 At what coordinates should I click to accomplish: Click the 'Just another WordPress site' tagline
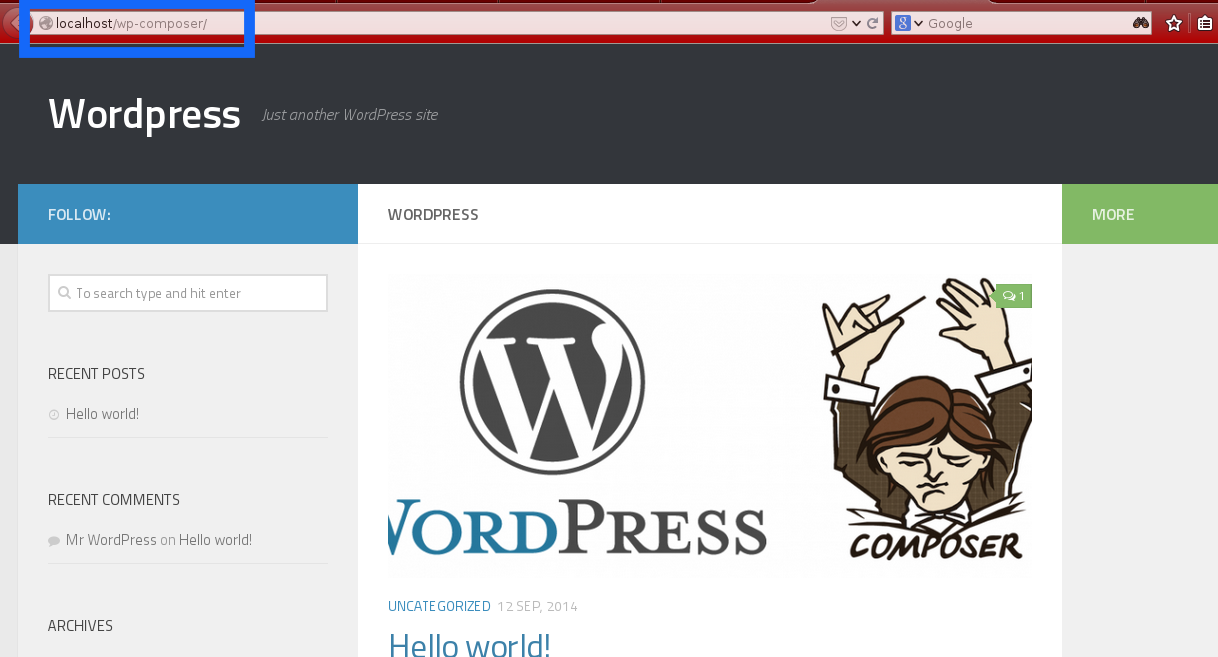350,115
